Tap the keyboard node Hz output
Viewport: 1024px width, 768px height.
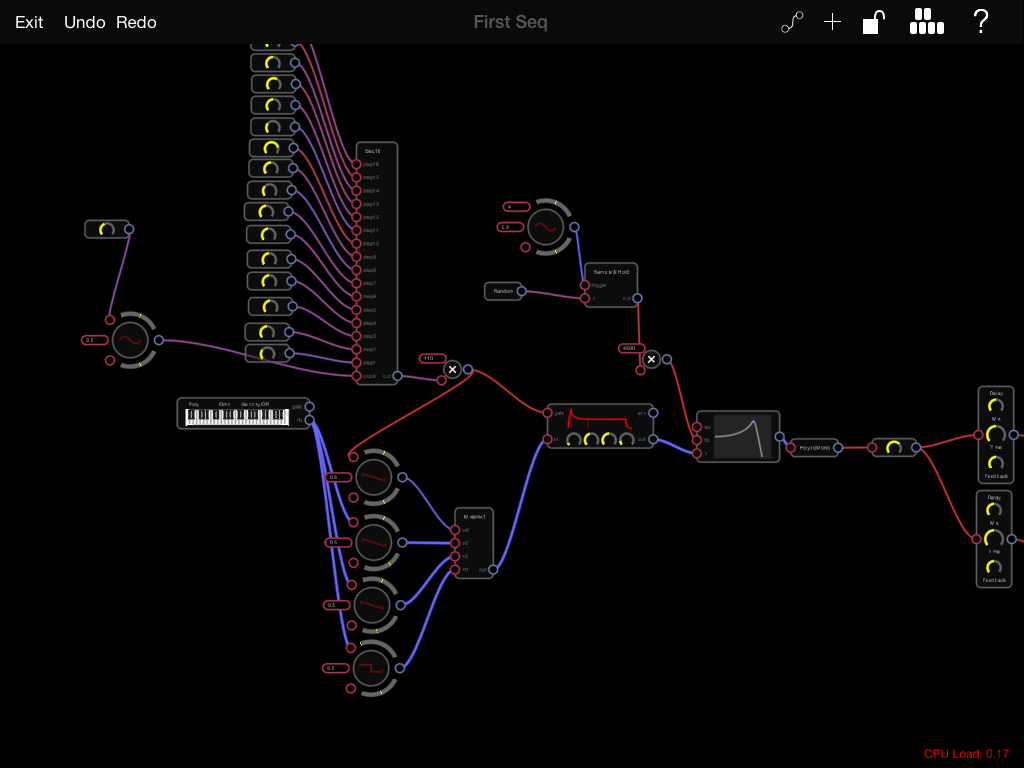tap(310, 420)
